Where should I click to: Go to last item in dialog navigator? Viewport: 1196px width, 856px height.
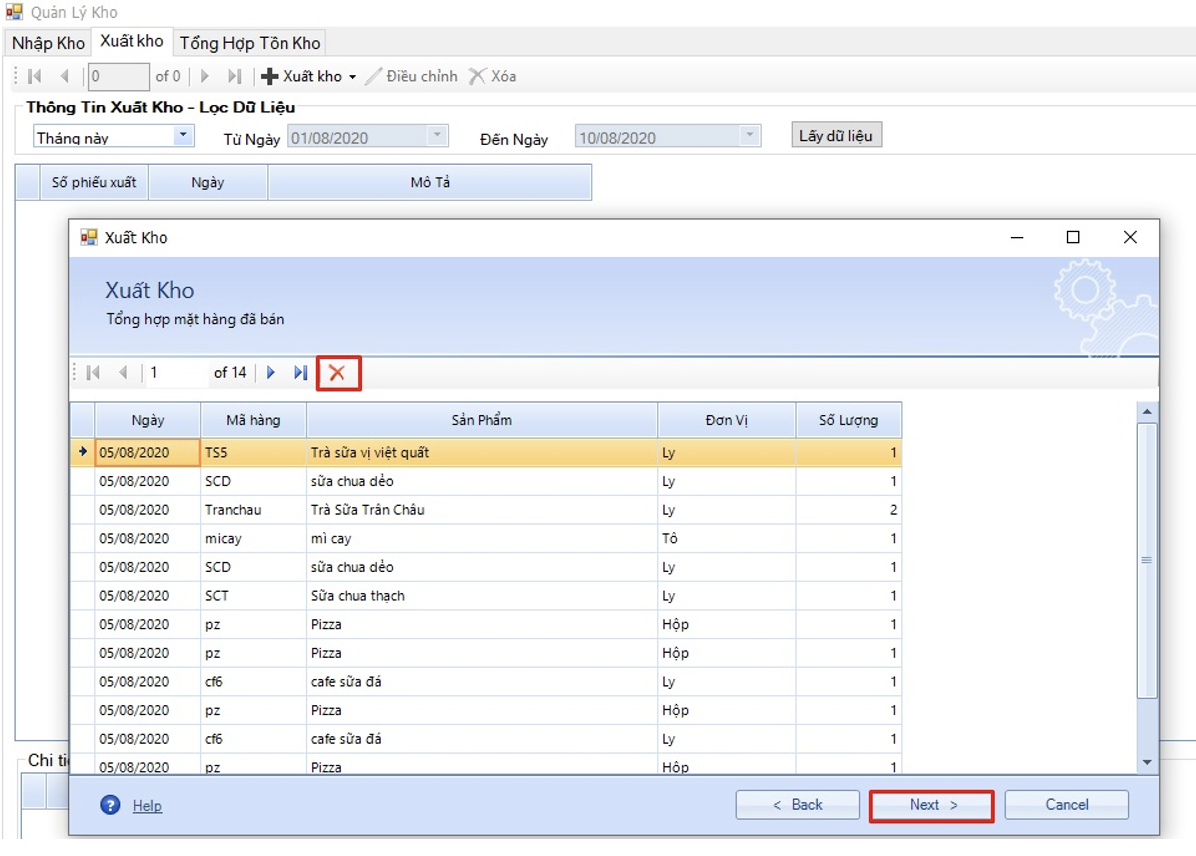click(301, 372)
